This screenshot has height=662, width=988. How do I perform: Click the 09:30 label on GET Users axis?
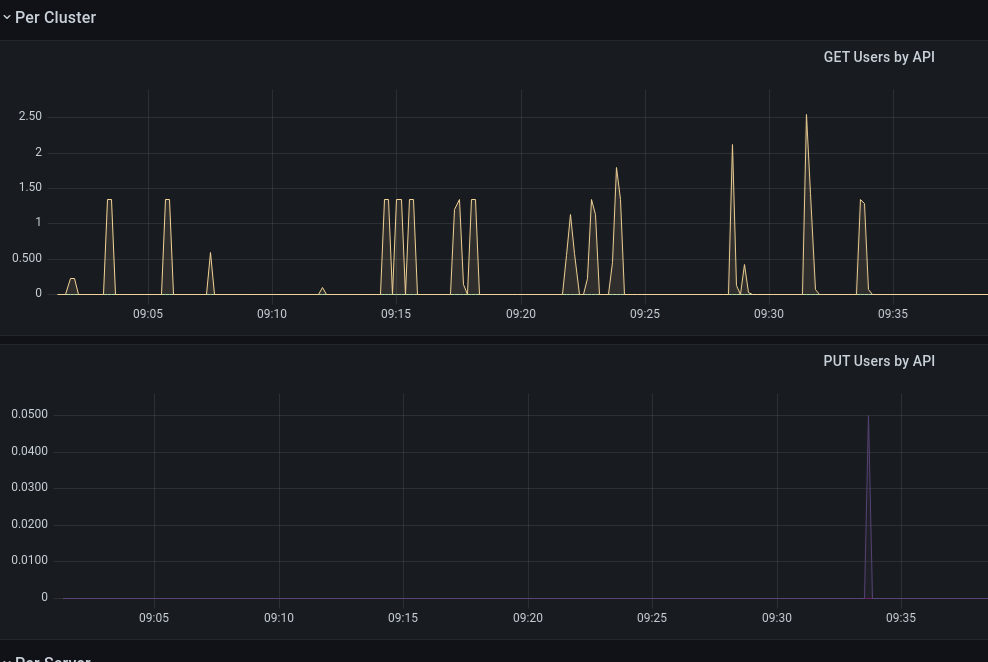pyautogui.click(x=769, y=314)
